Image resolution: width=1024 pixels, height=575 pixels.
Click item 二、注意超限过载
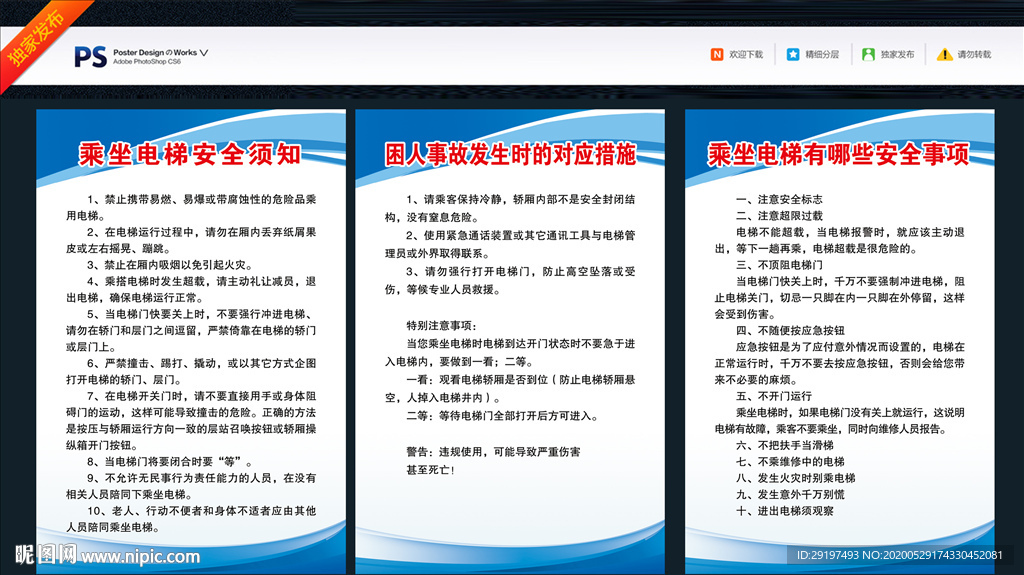(x=779, y=216)
